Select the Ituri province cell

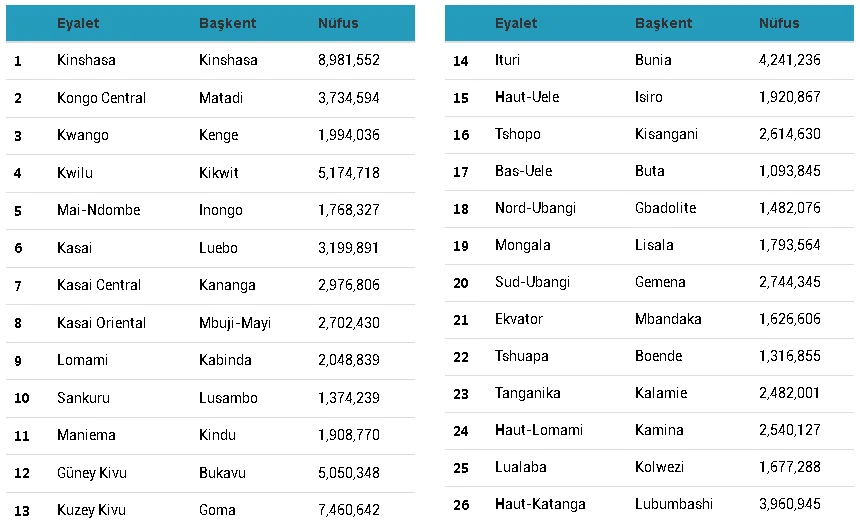[507, 60]
